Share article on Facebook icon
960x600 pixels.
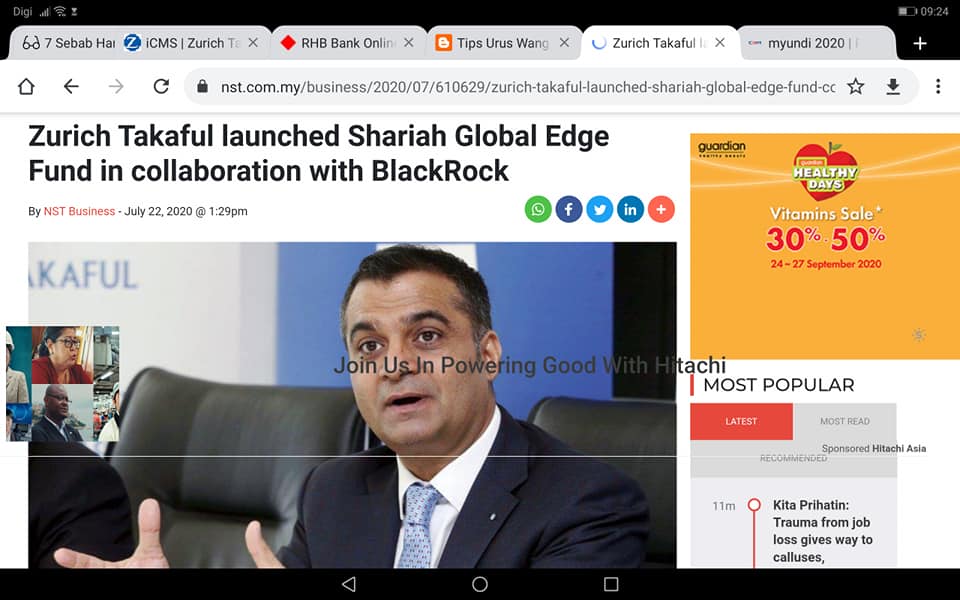569,209
